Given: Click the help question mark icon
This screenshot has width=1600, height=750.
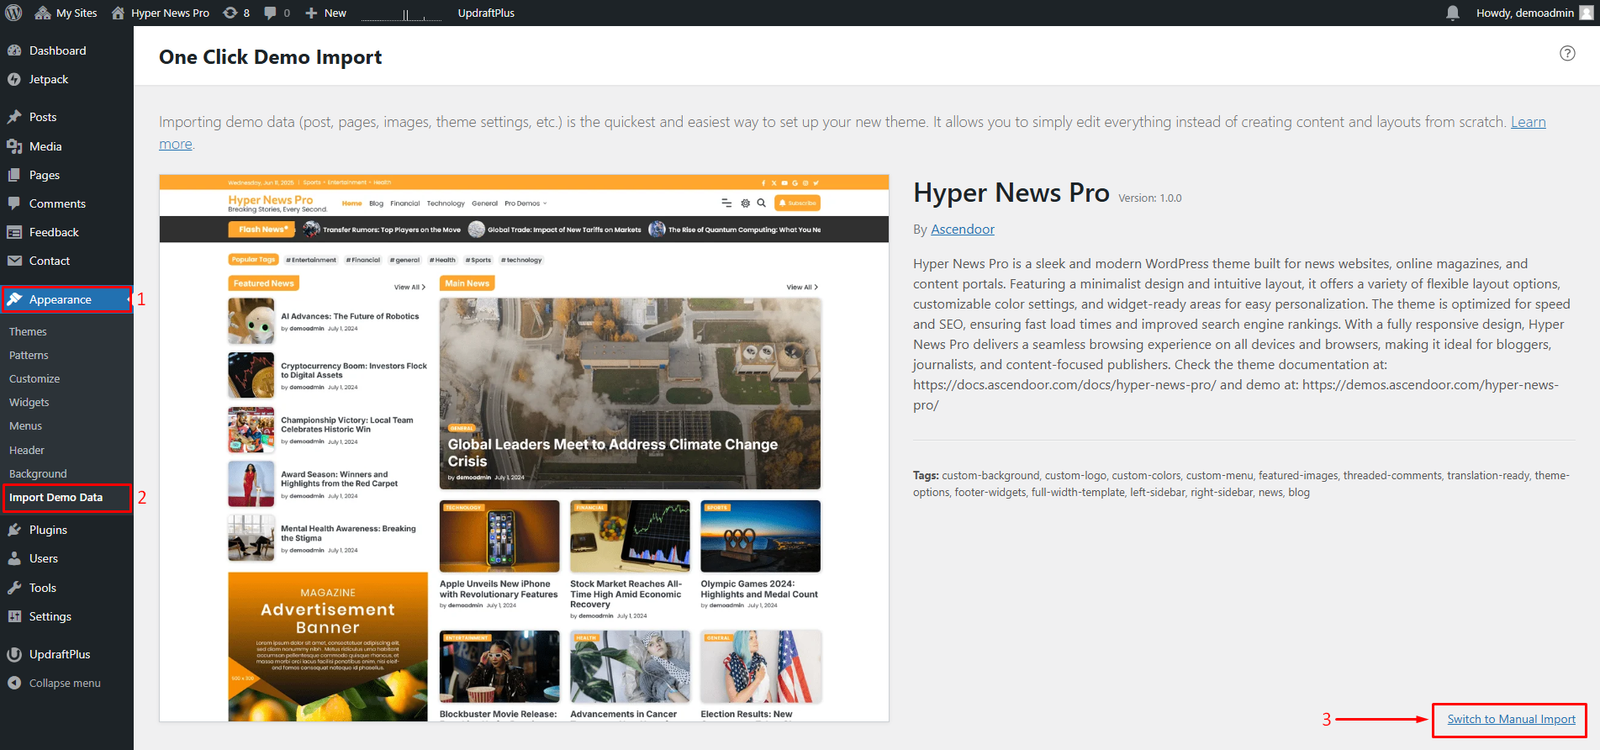Looking at the screenshot, I should (1567, 54).
